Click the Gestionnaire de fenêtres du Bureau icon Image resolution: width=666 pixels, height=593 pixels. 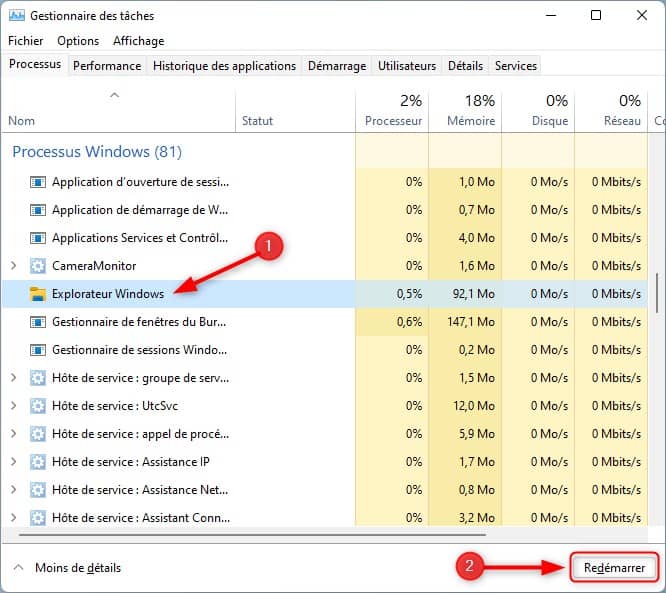coord(38,322)
